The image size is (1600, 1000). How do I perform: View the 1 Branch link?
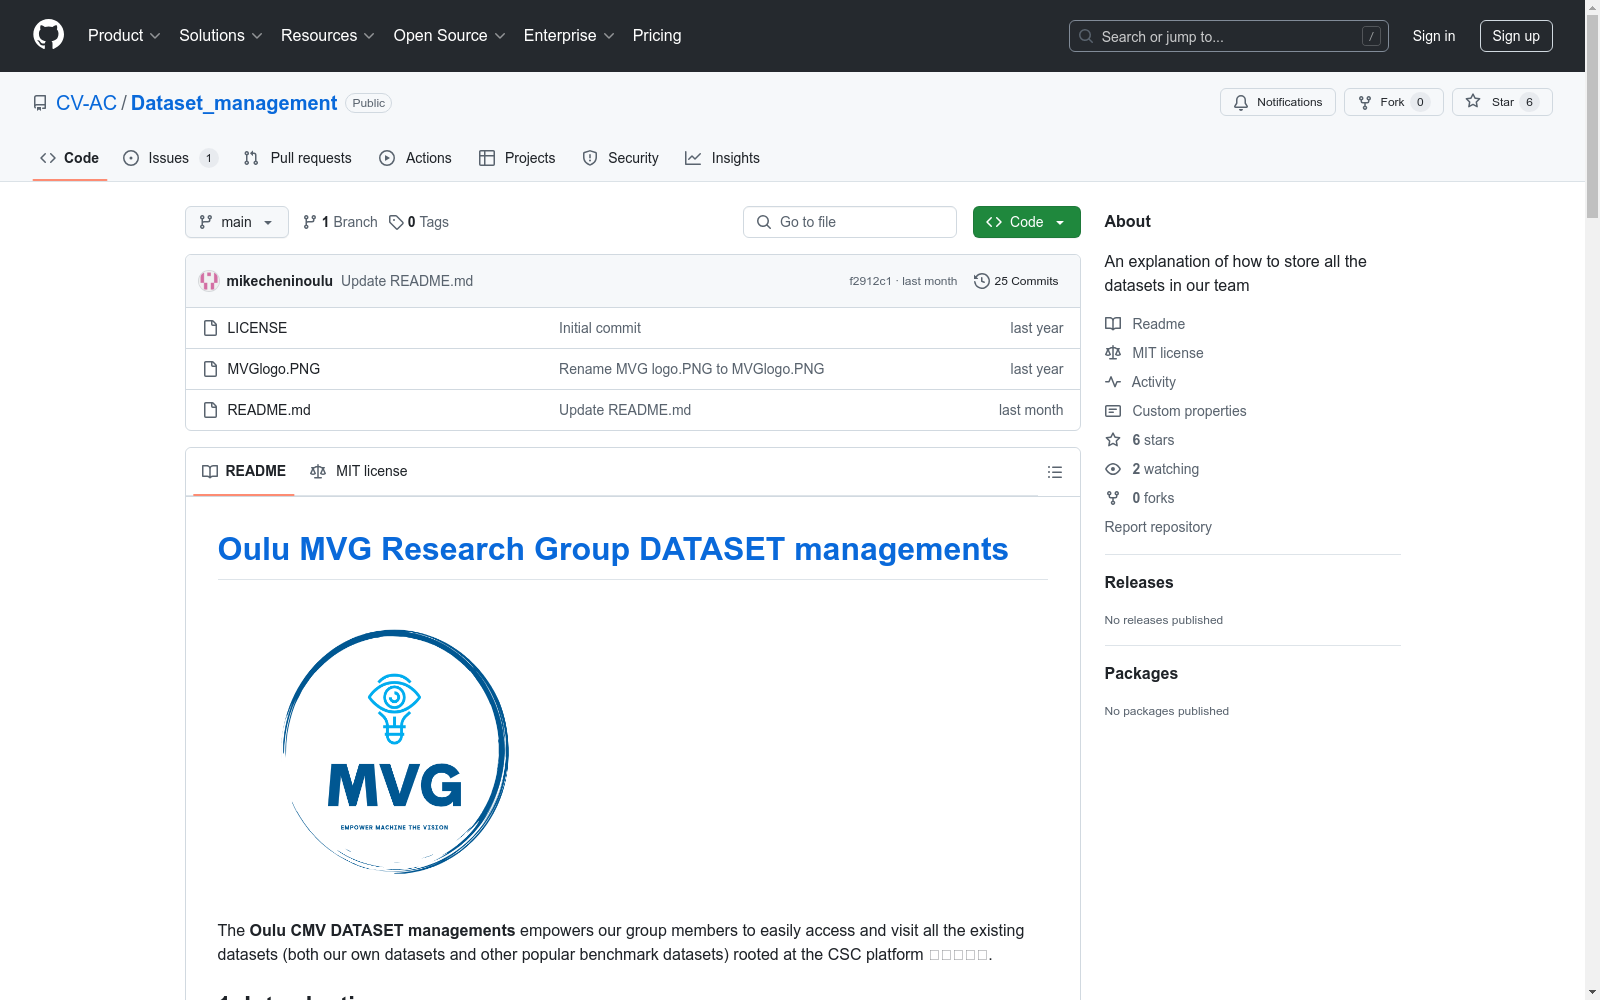click(340, 222)
